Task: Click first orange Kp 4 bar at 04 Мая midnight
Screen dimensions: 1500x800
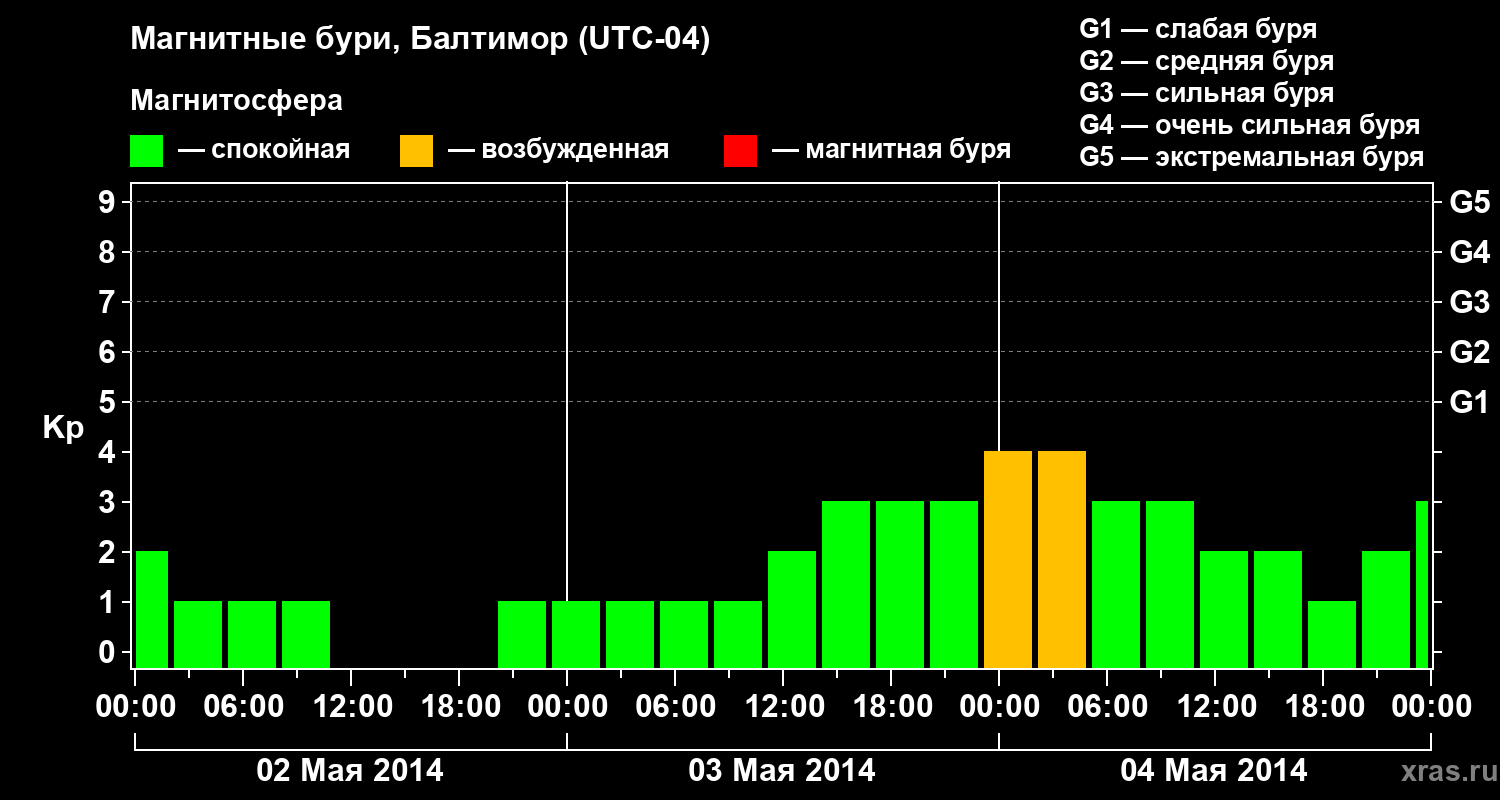Action: click(x=1008, y=560)
